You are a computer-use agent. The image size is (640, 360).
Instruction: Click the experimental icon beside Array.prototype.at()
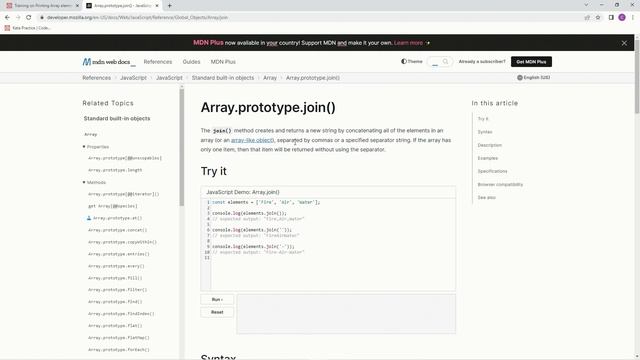(x=89, y=218)
